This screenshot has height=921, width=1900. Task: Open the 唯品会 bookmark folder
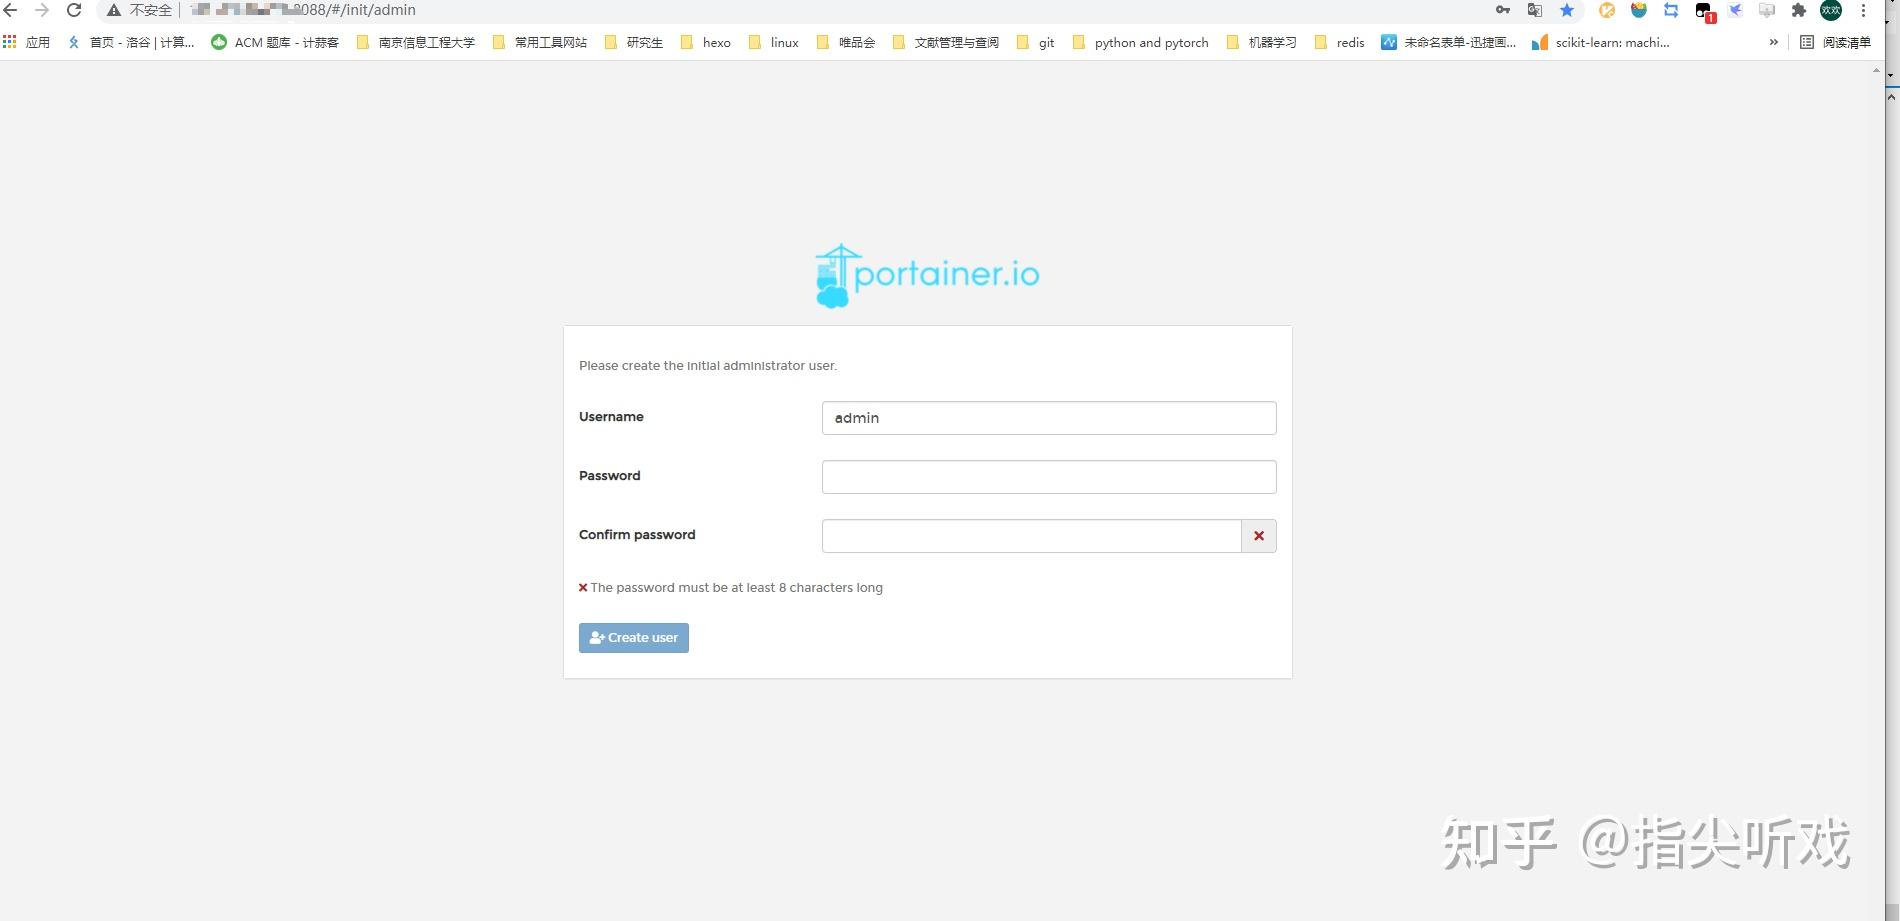click(x=846, y=42)
